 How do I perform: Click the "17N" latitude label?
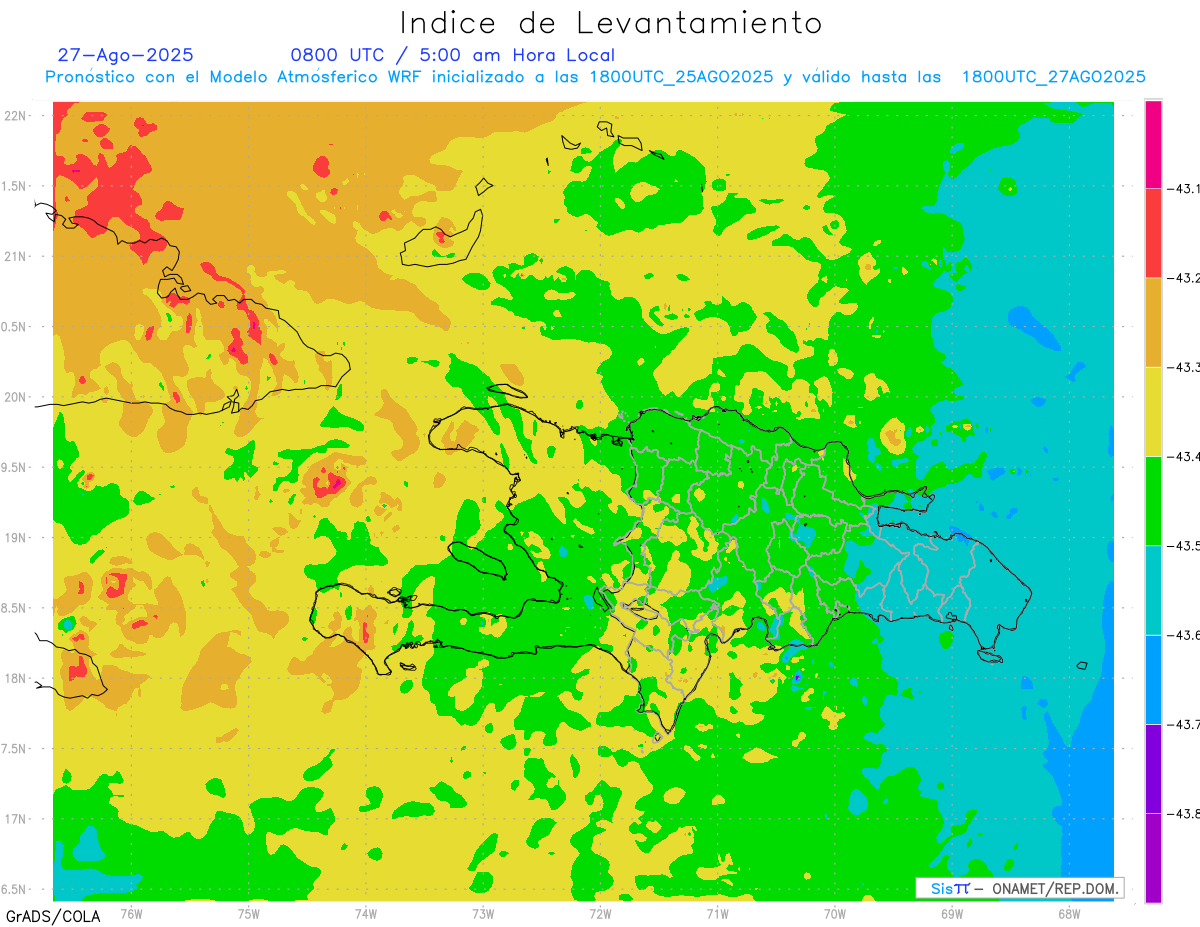click(16, 819)
